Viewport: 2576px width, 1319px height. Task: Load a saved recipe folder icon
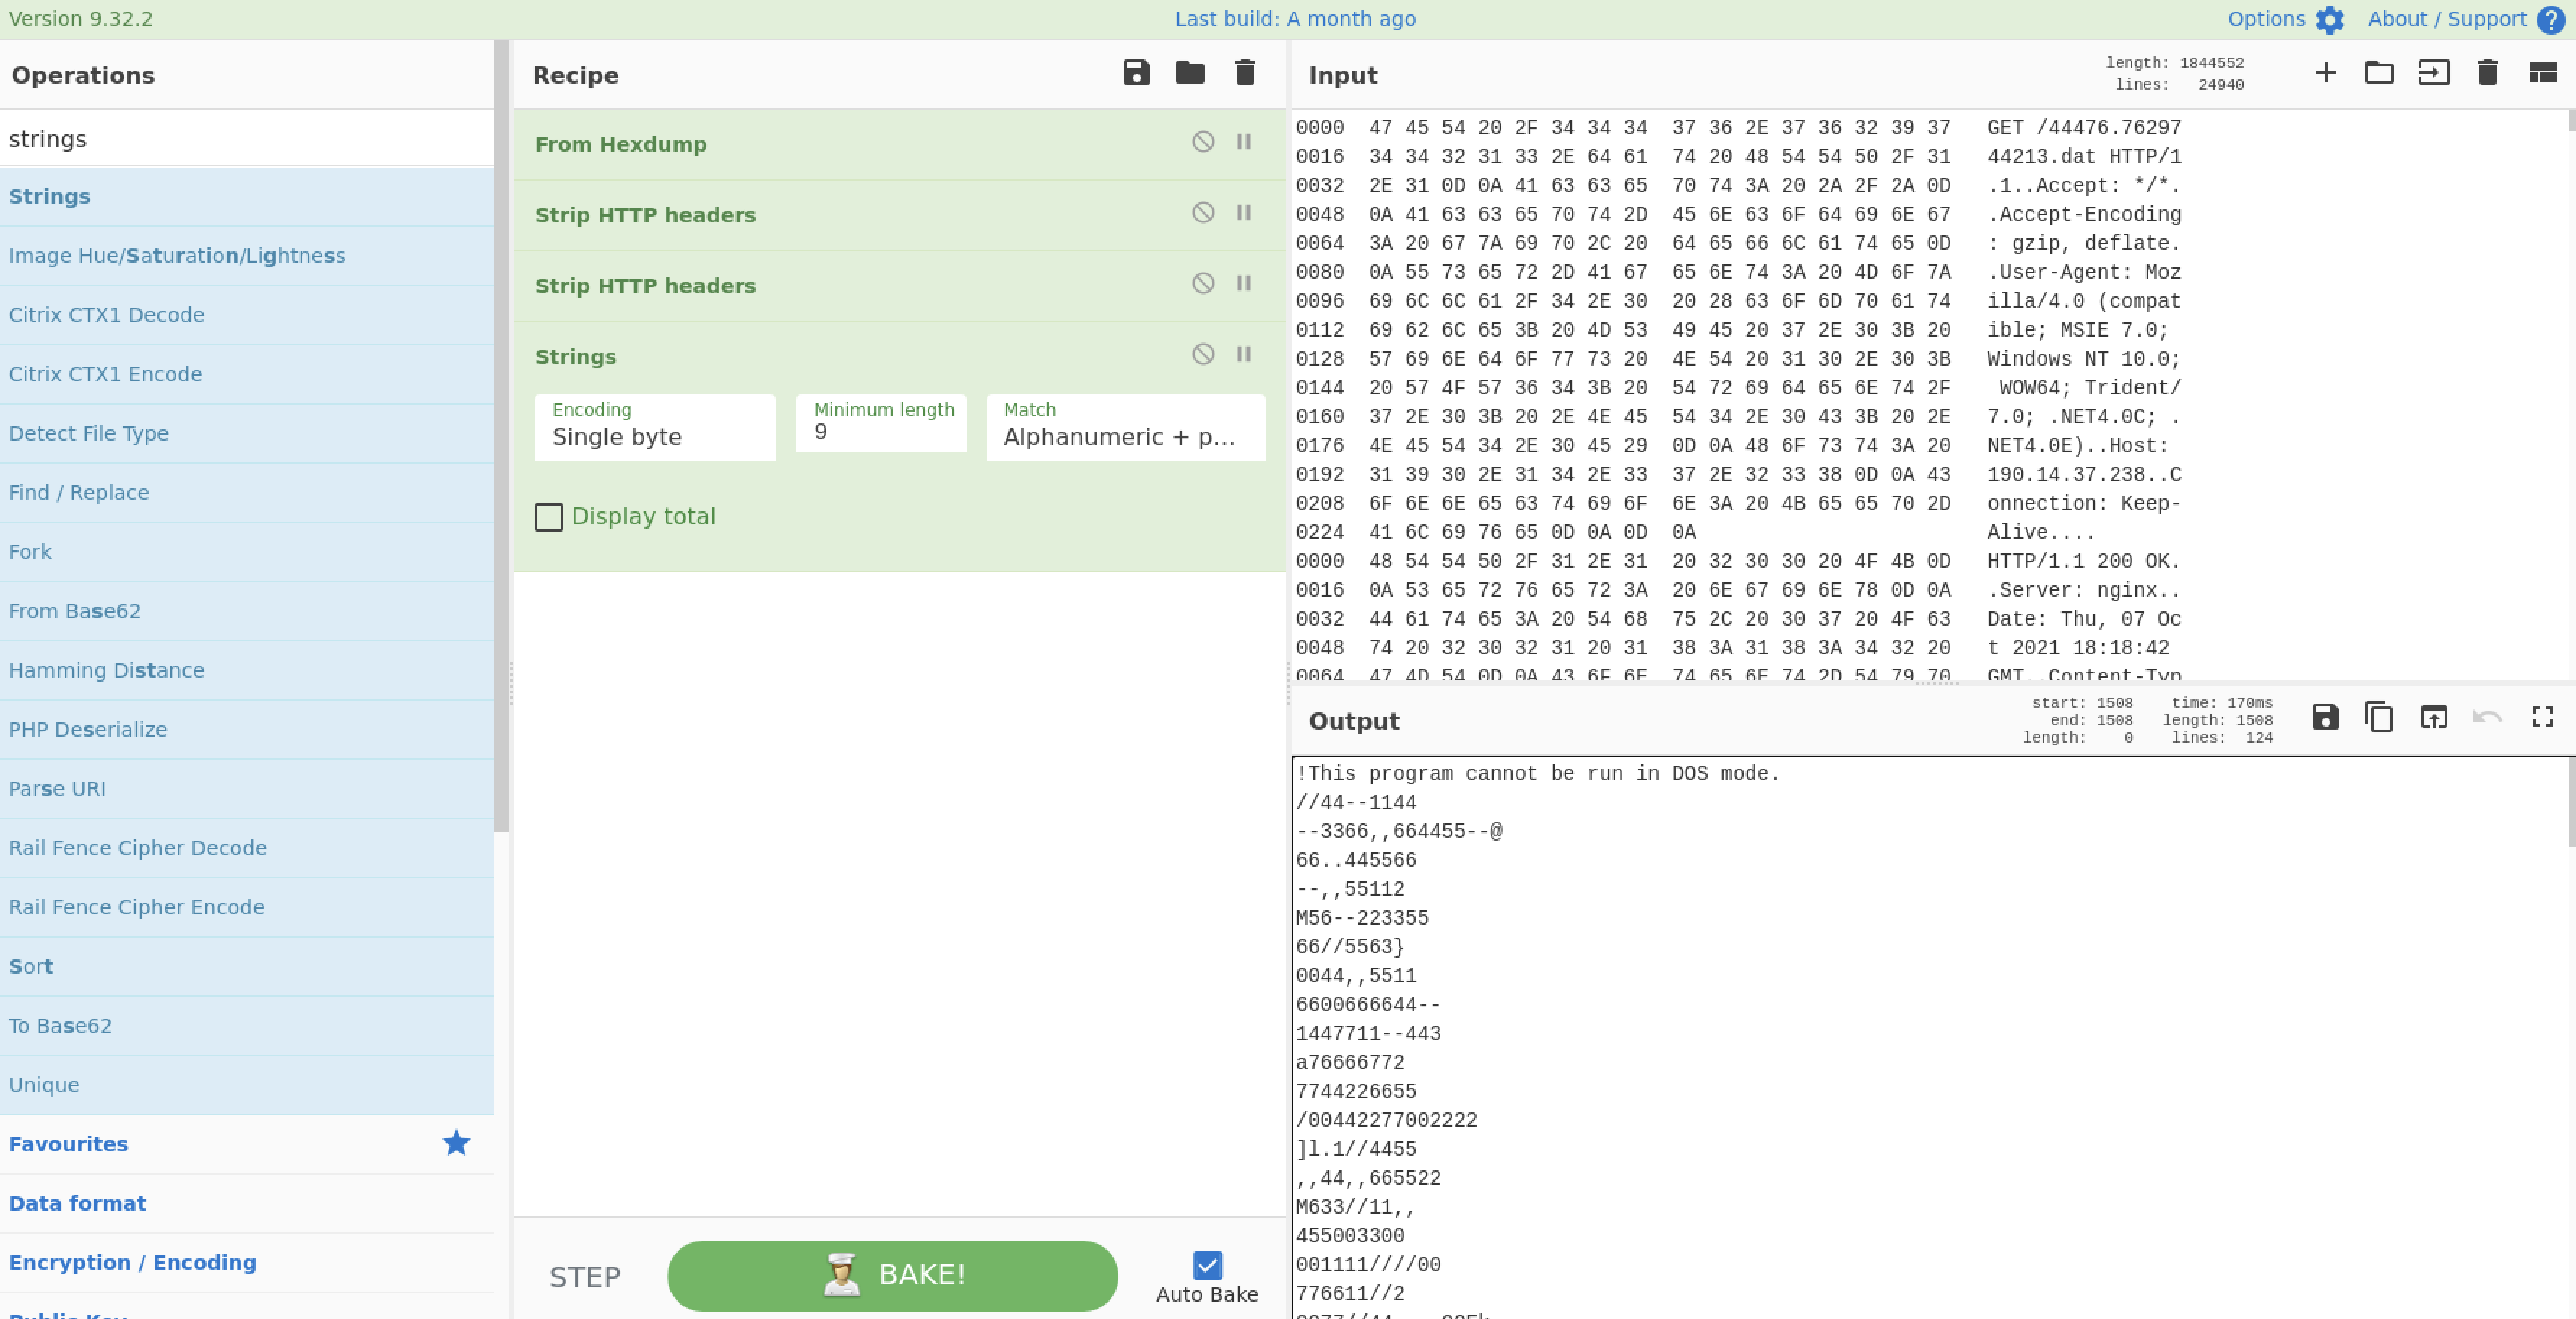pos(1190,73)
